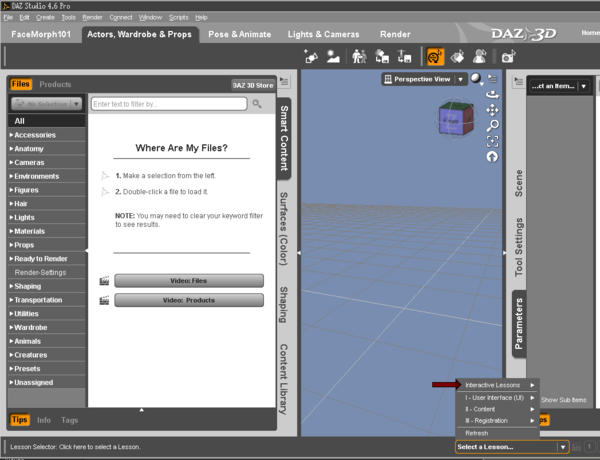Click the sun and landscape environment icon
Screen dimensions: 600x460
pyautogui.click(x=333, y=57)
